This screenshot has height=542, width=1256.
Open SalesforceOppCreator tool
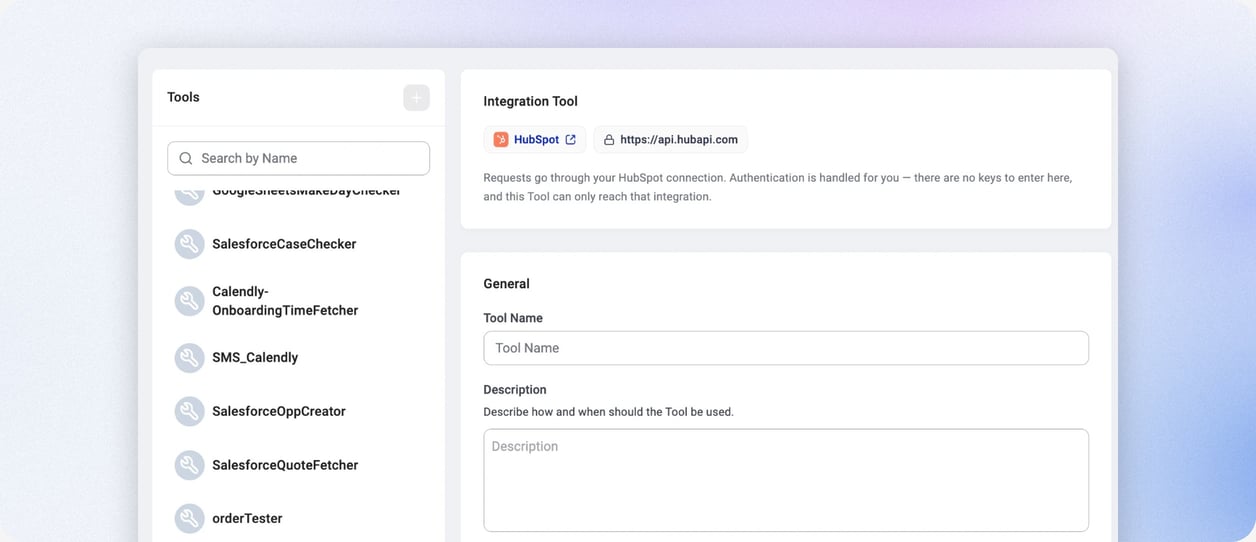coord(279,411)
